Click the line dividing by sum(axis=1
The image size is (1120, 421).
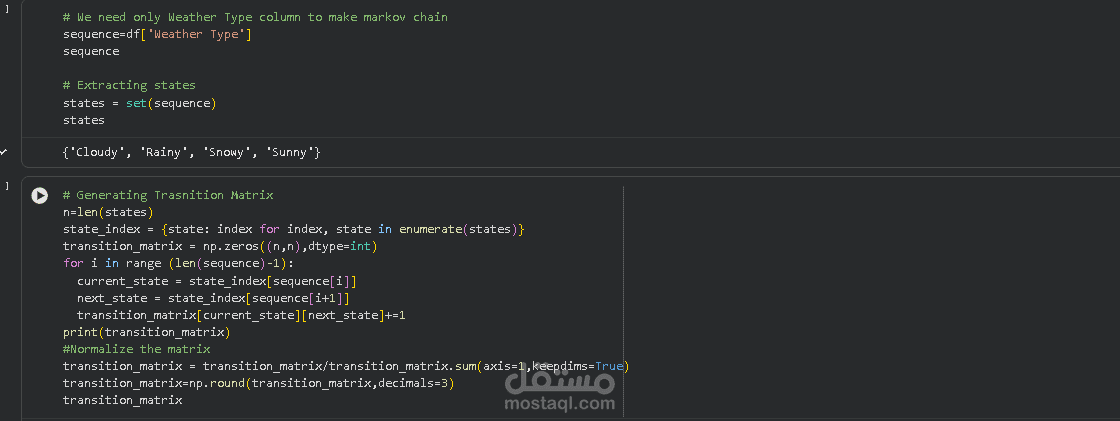[346, 367]
